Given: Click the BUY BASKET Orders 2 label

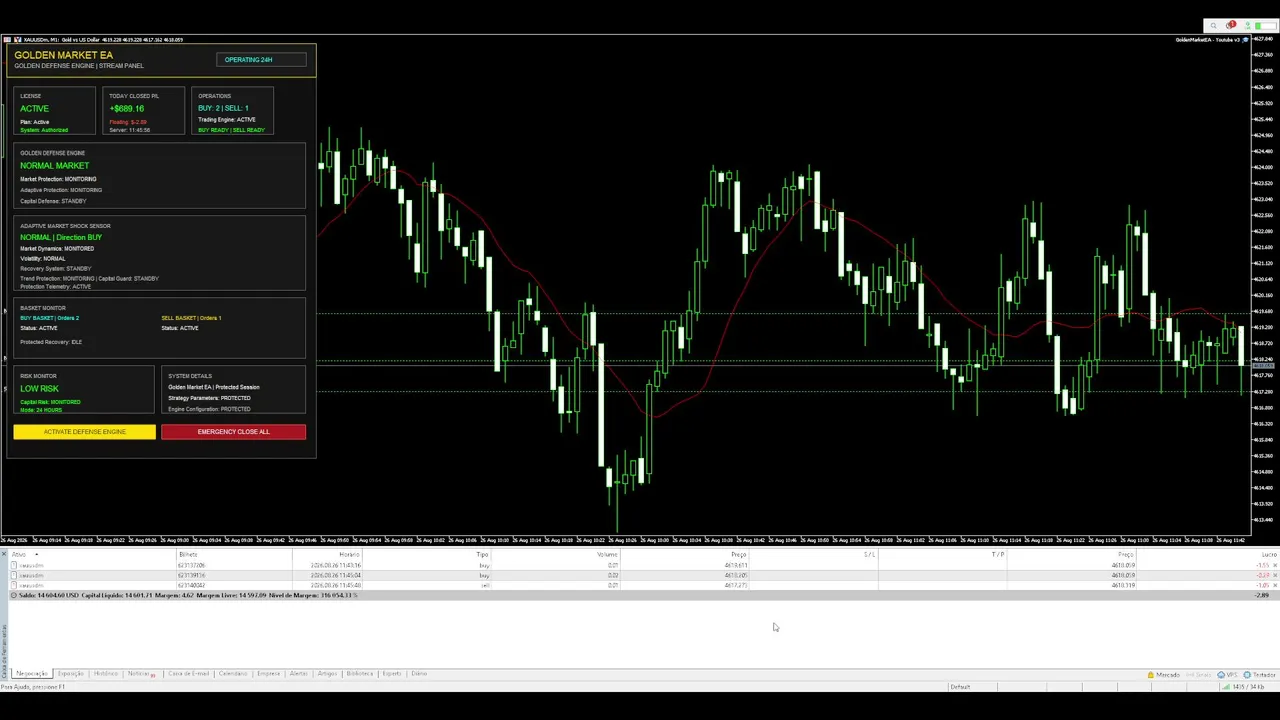Looking at the screenshot, I should [x=49, y=318].
